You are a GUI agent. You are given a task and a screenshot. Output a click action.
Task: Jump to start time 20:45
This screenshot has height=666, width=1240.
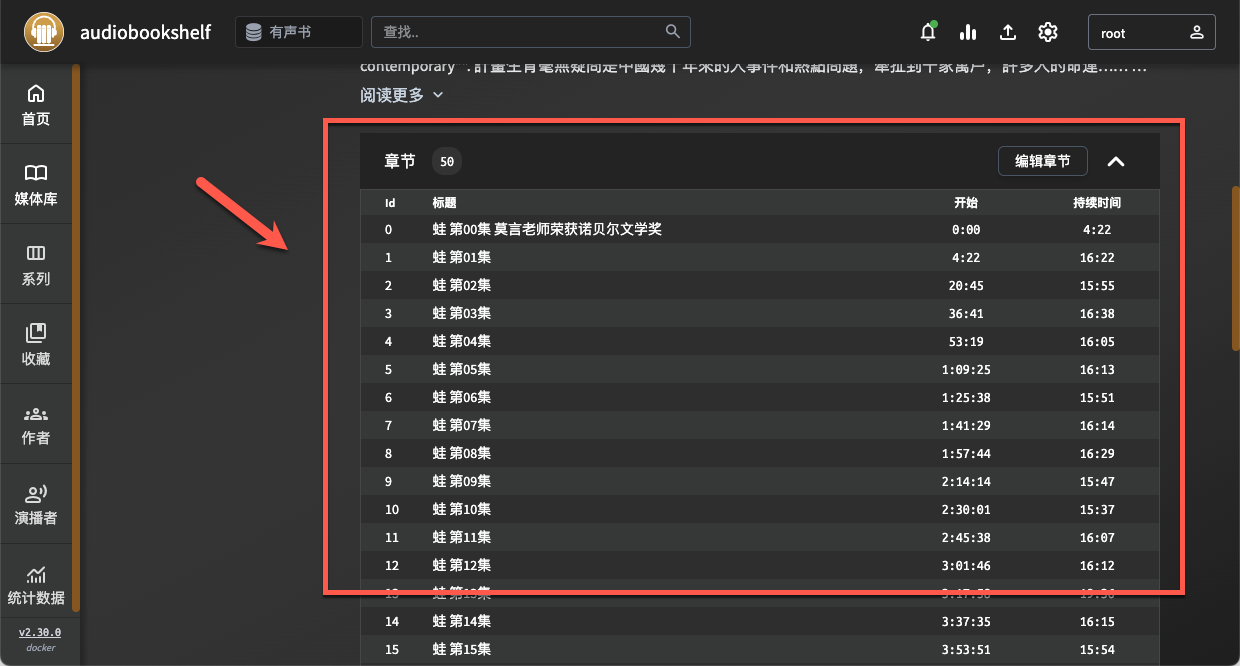[966, 285]
